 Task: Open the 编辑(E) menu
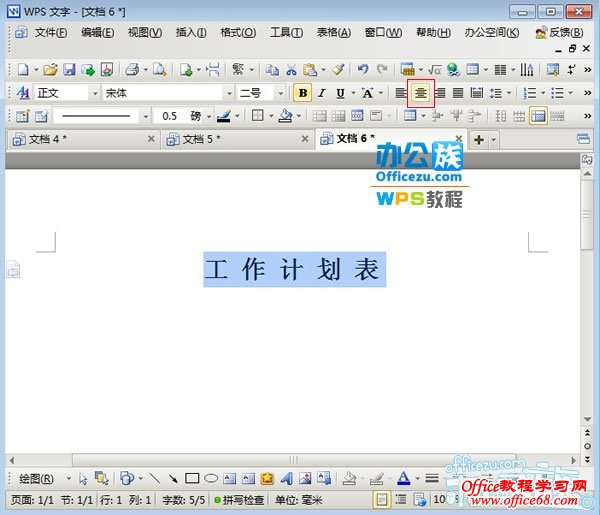pos(98,33)
